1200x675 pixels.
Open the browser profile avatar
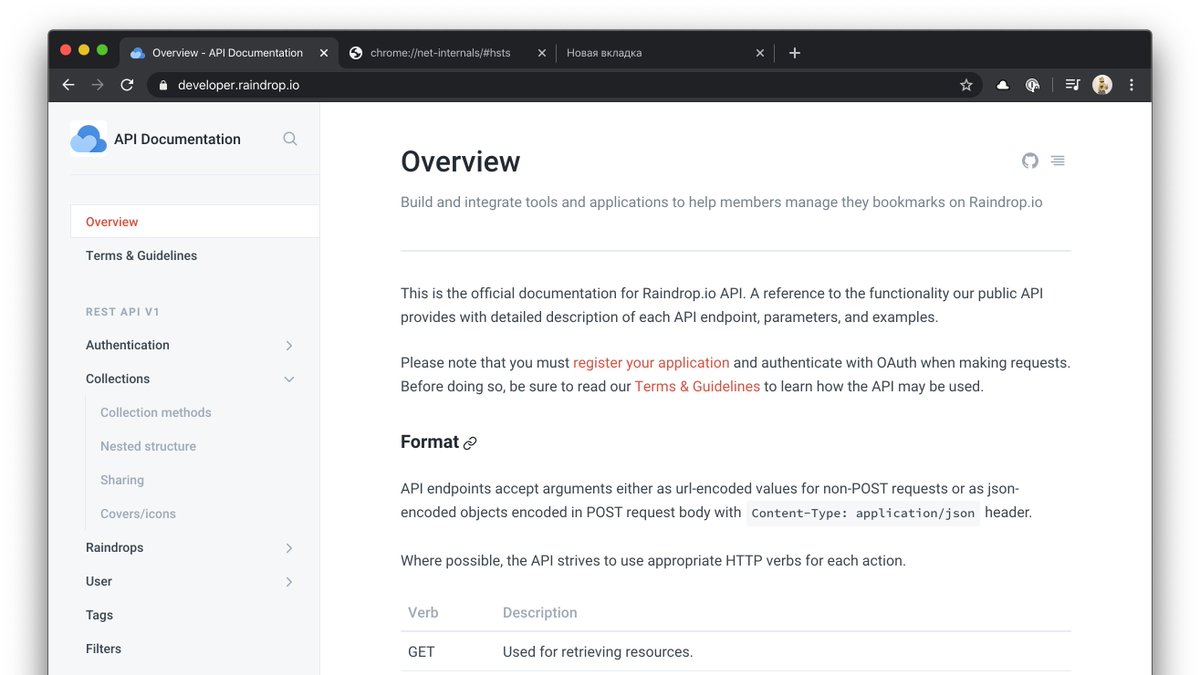tap(1101, 85)
